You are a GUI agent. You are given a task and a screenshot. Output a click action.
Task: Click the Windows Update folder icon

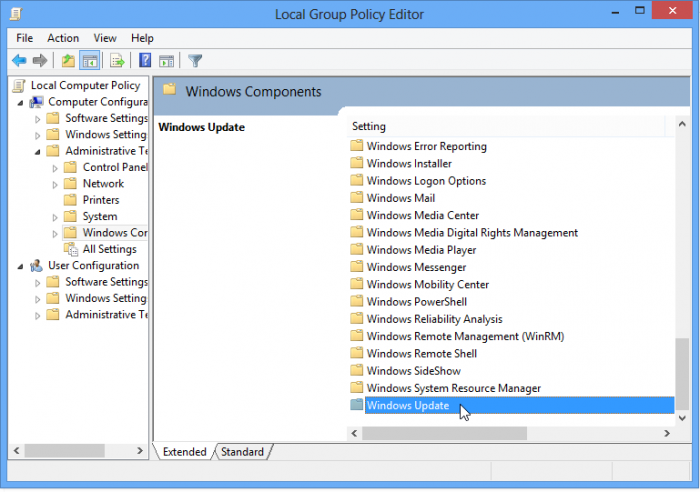point(356,404)
